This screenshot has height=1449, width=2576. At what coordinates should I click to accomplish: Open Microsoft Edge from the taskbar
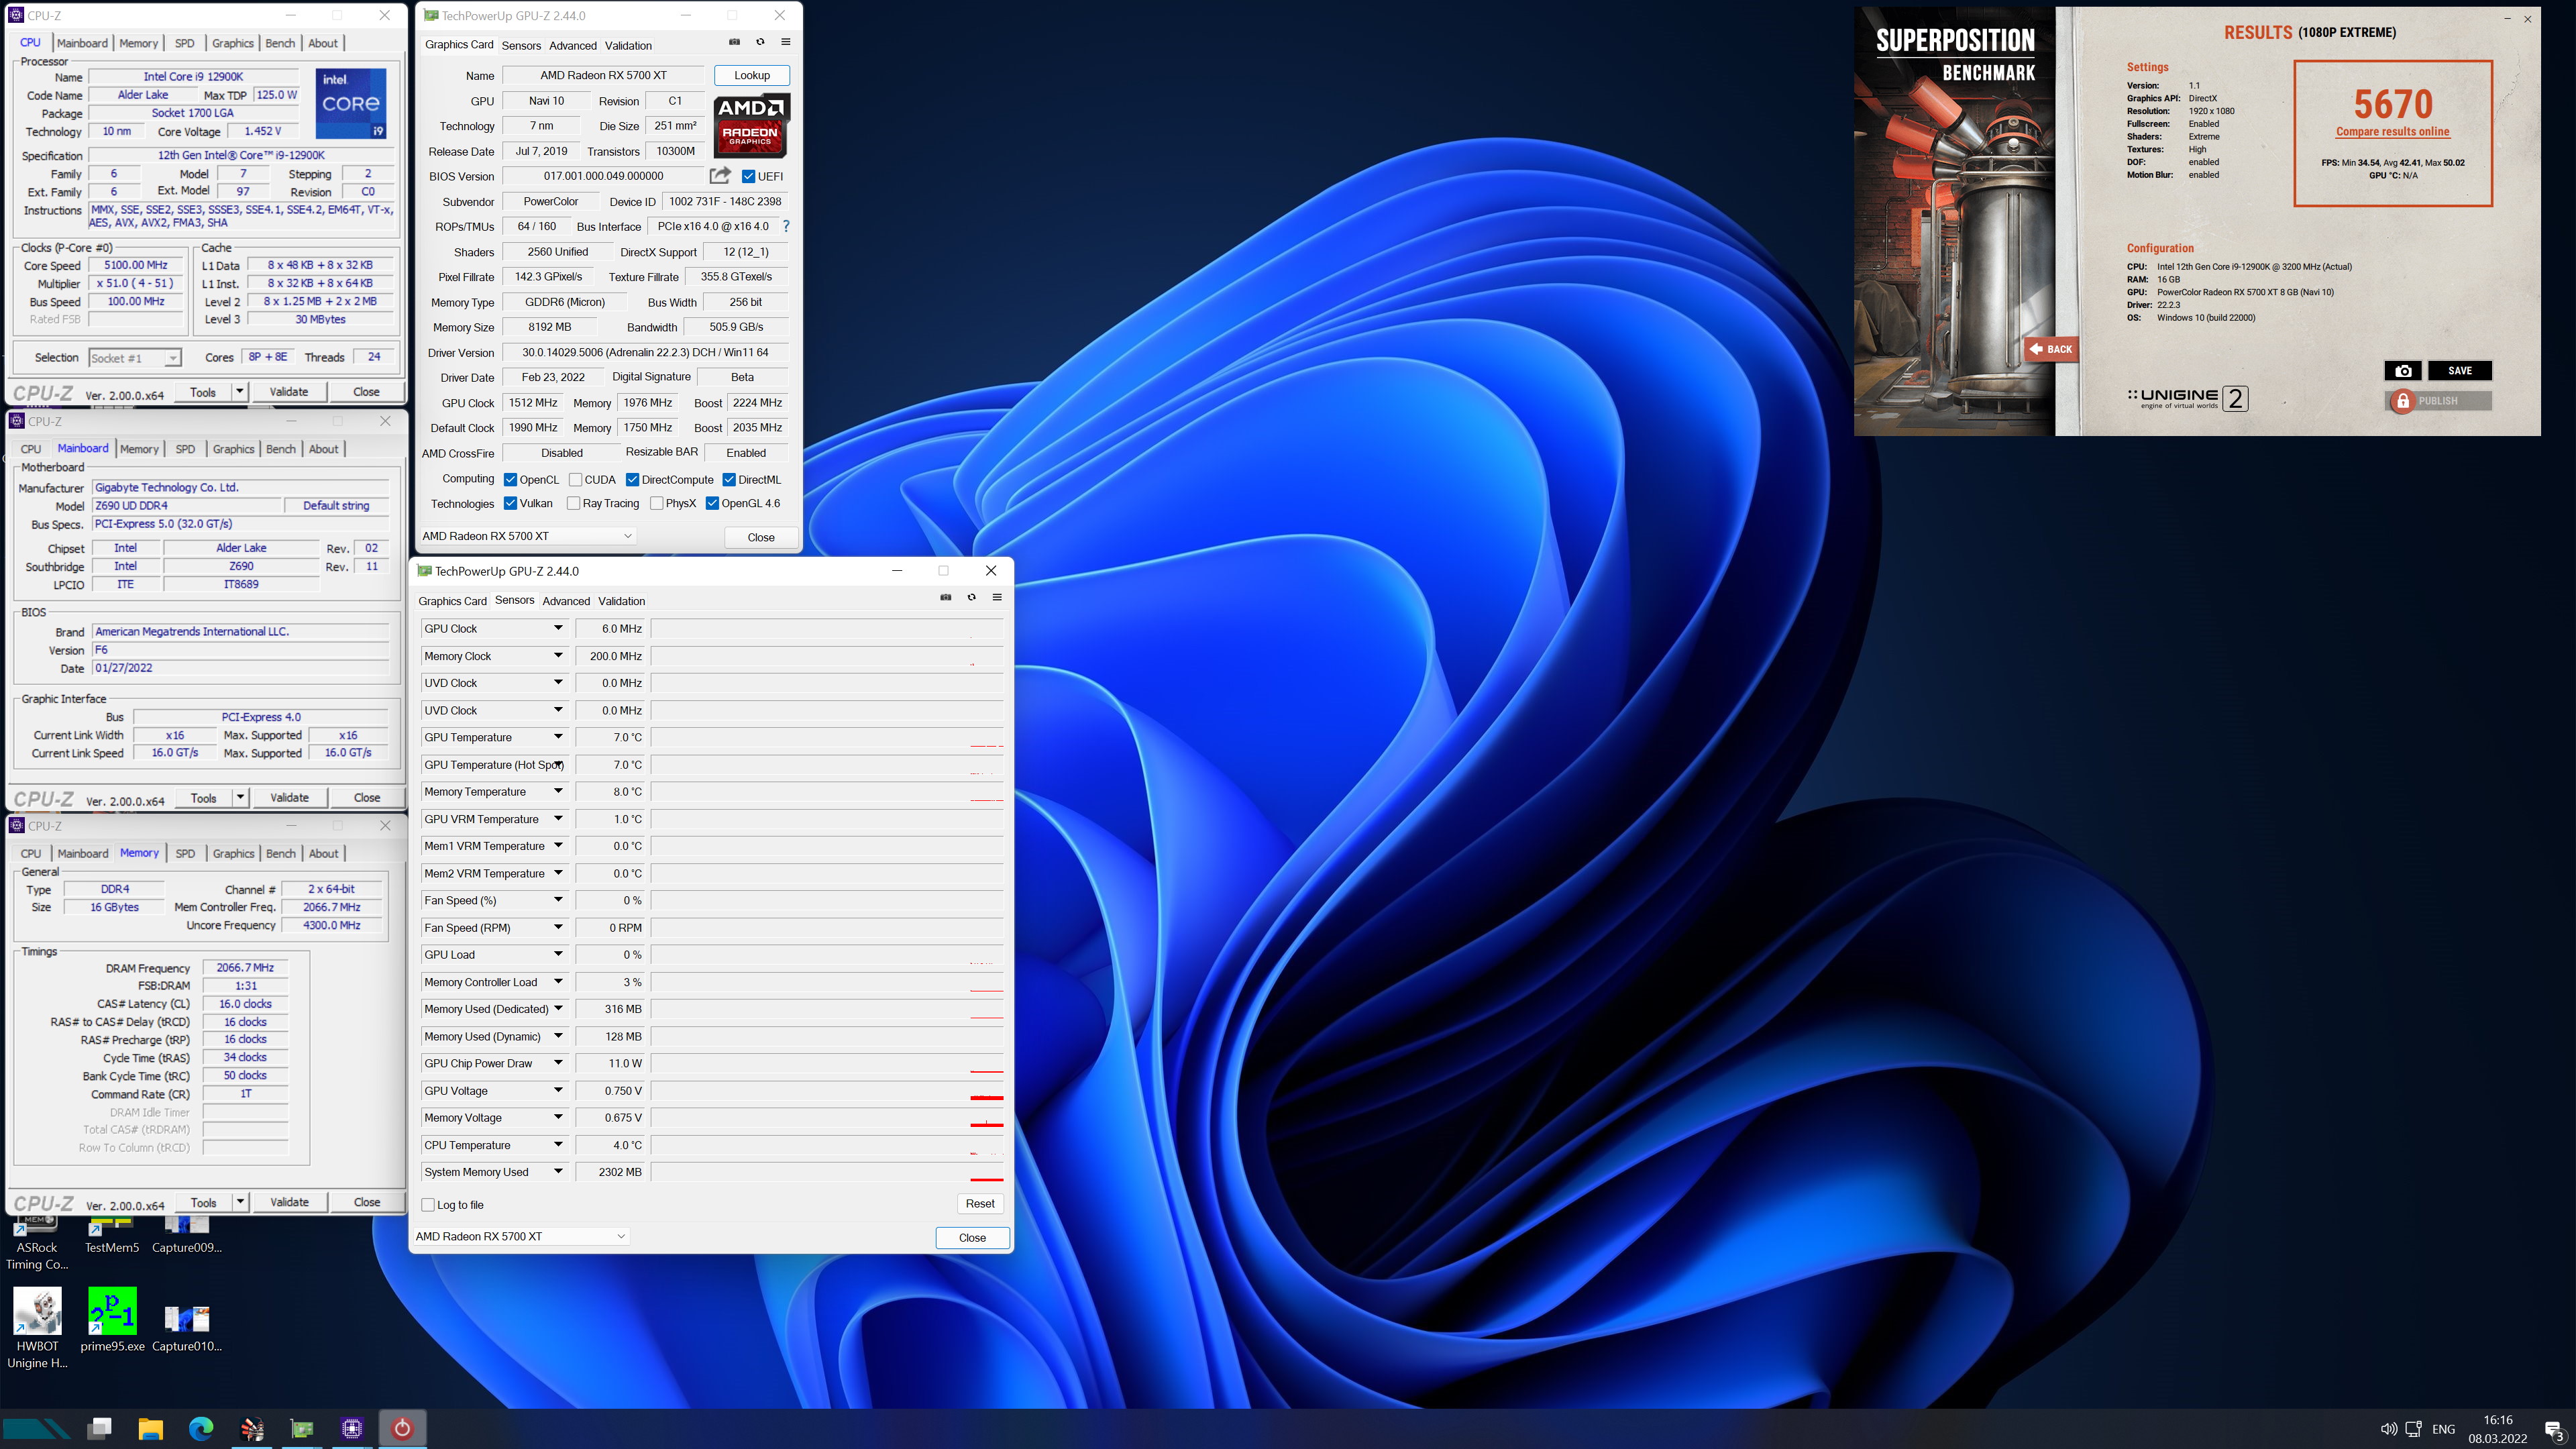[x=201, y=1428]
